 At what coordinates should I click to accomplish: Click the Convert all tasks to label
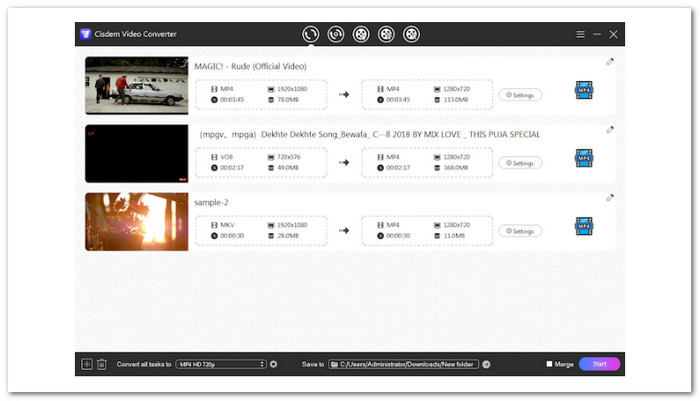coord(144,364)
